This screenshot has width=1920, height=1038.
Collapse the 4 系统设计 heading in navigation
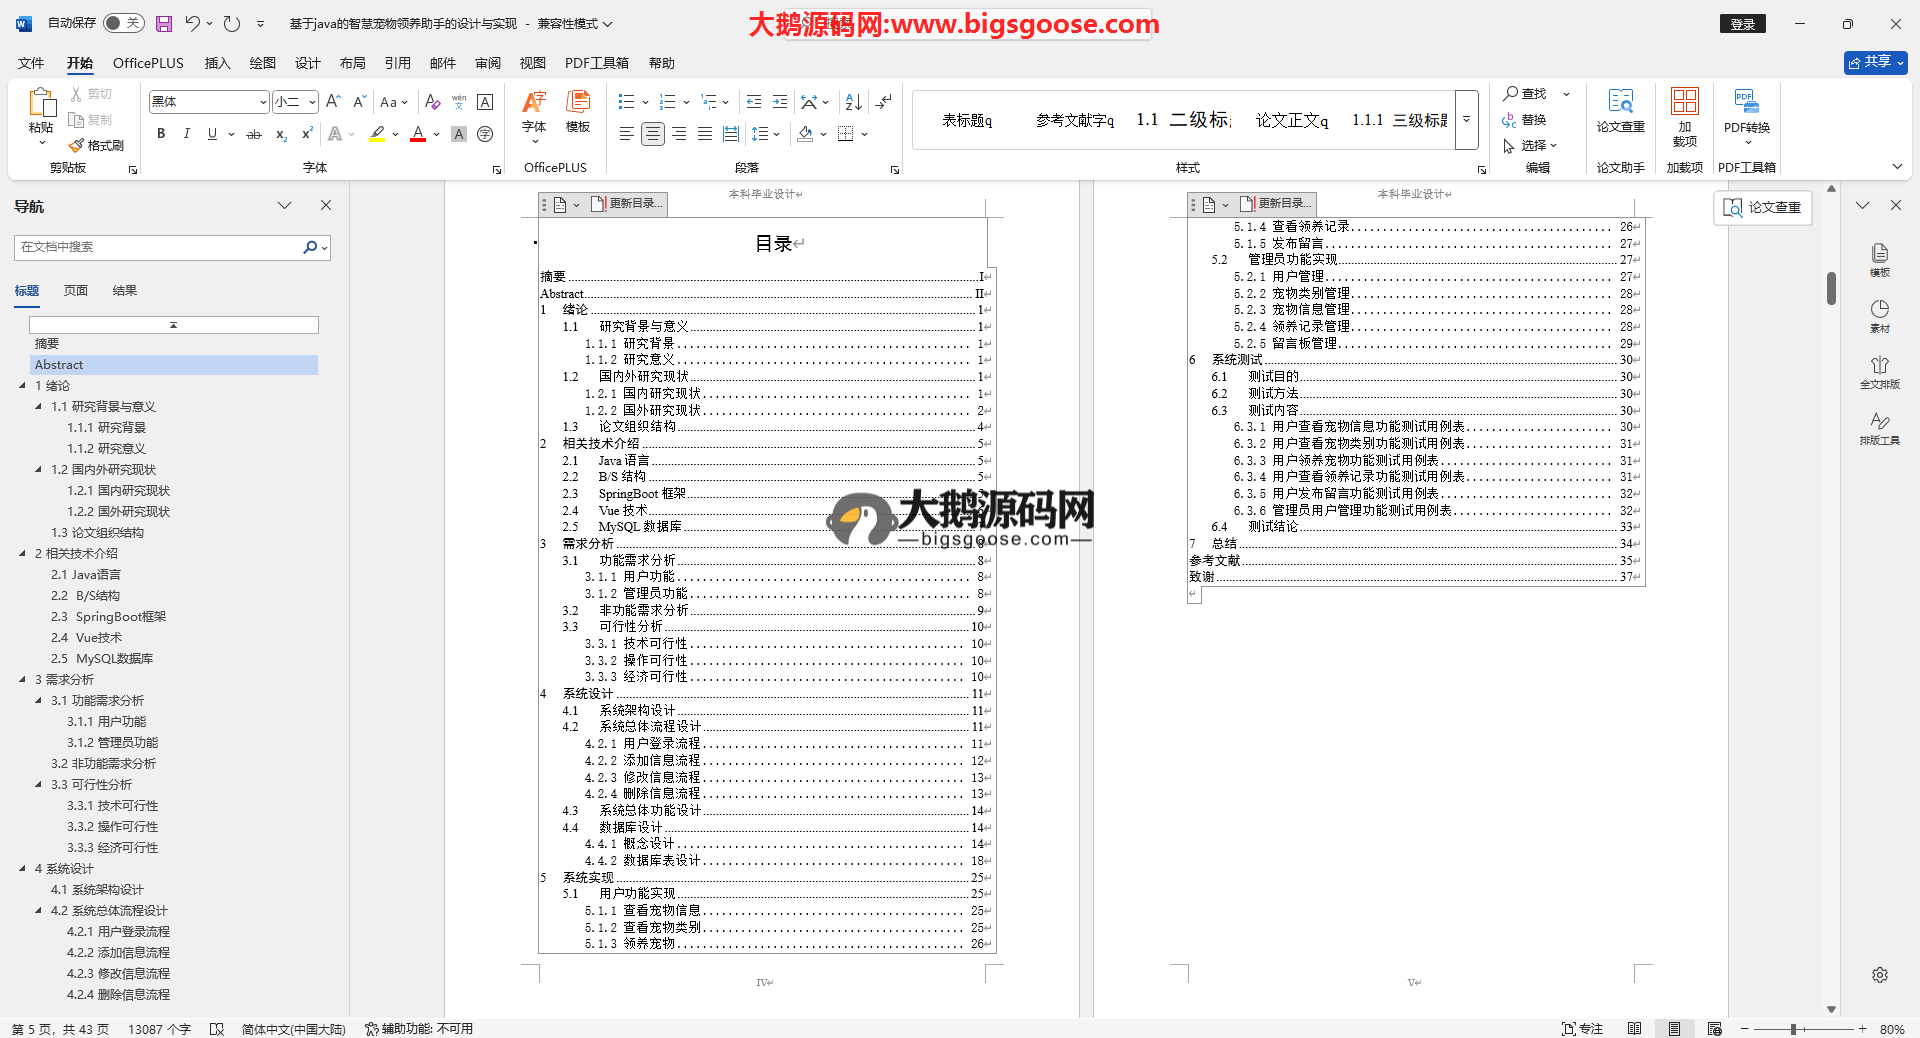23,868
